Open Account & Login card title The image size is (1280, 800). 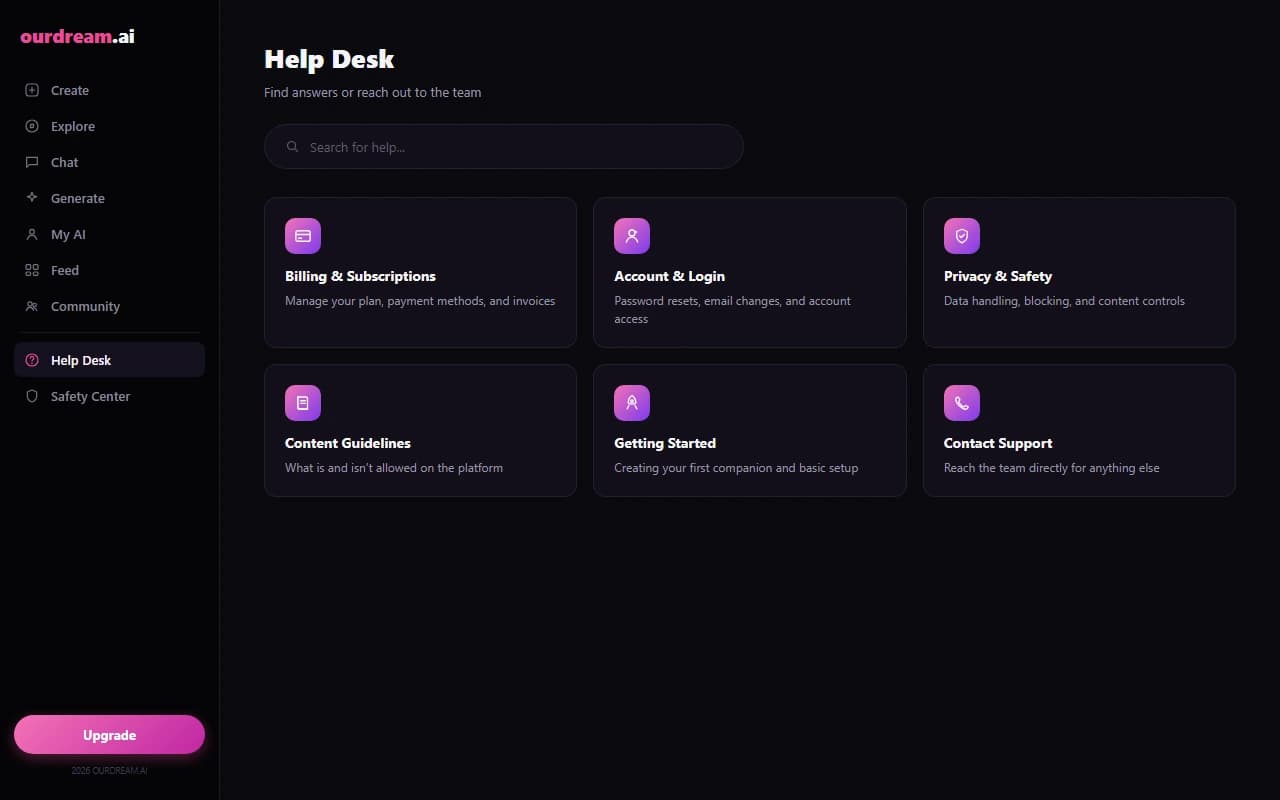669,276
